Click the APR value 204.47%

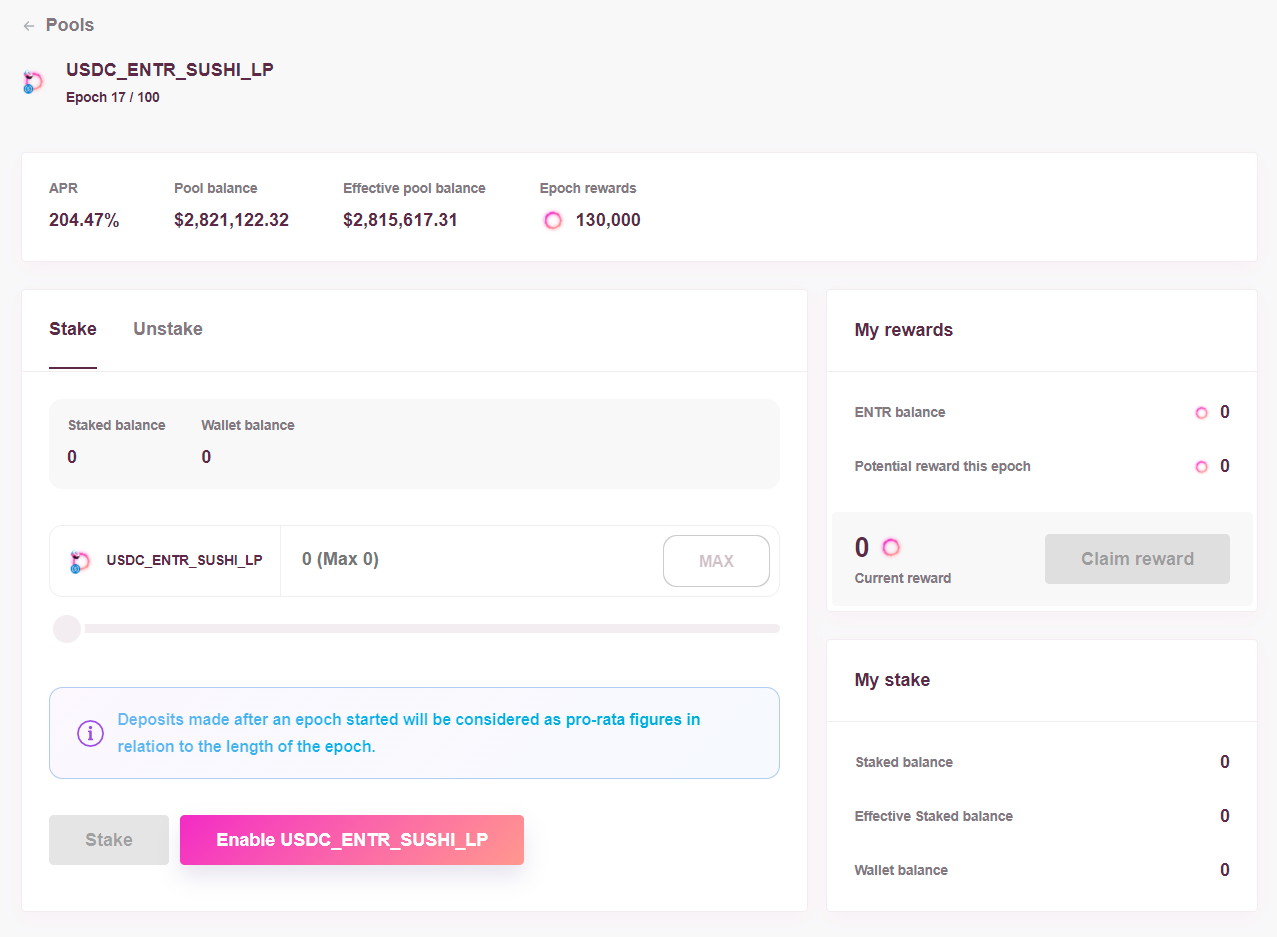tap(84, 221)
